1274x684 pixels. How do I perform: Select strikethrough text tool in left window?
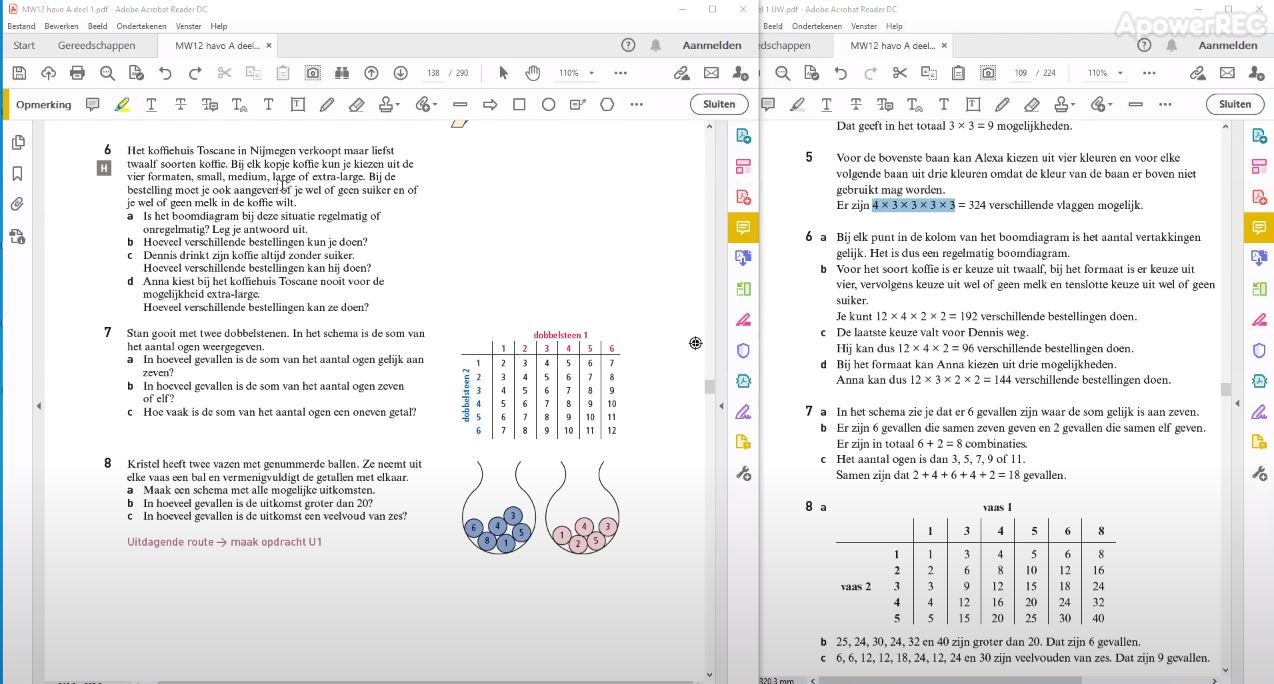point(180,104)
